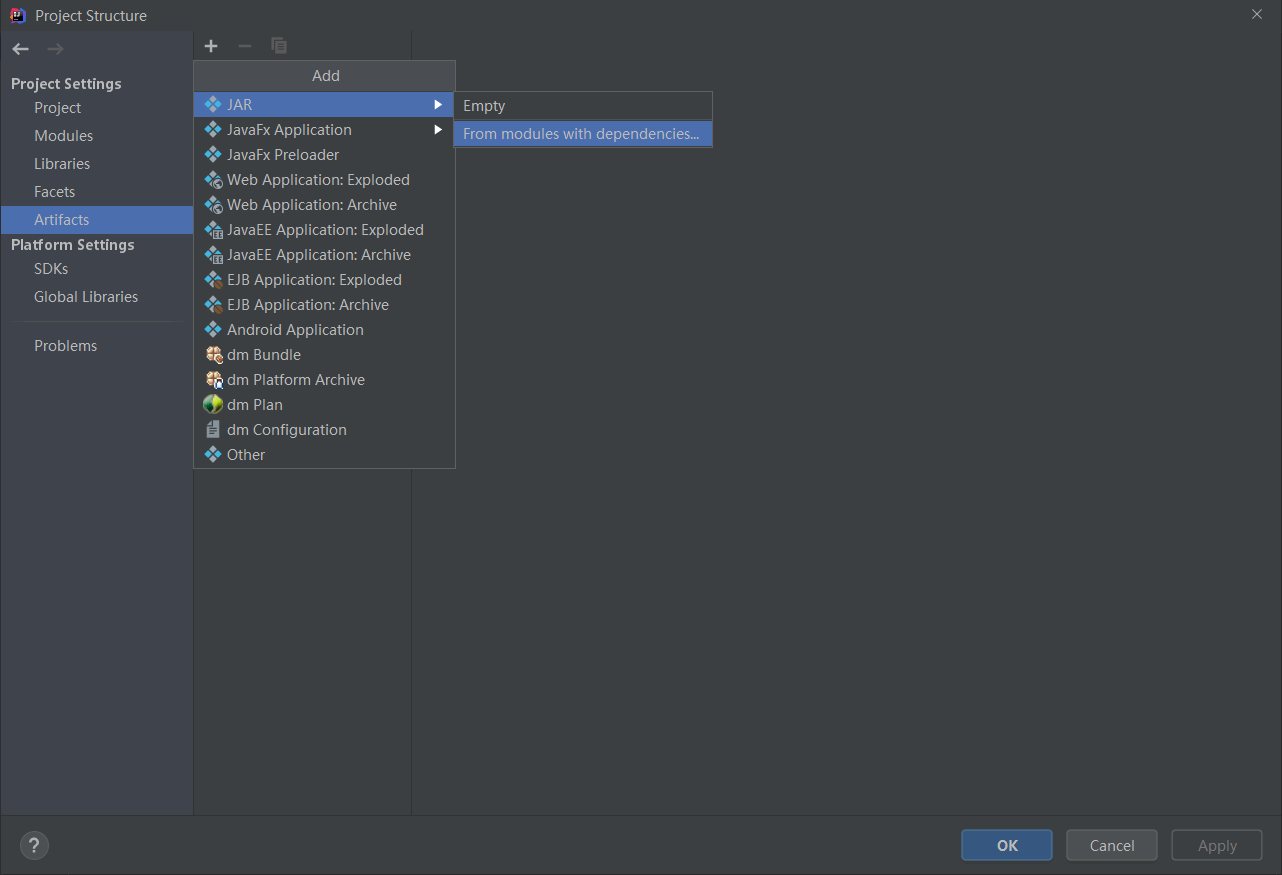Select Android Application entry
The image size is (1282, 875).
[x=324, y=329]
